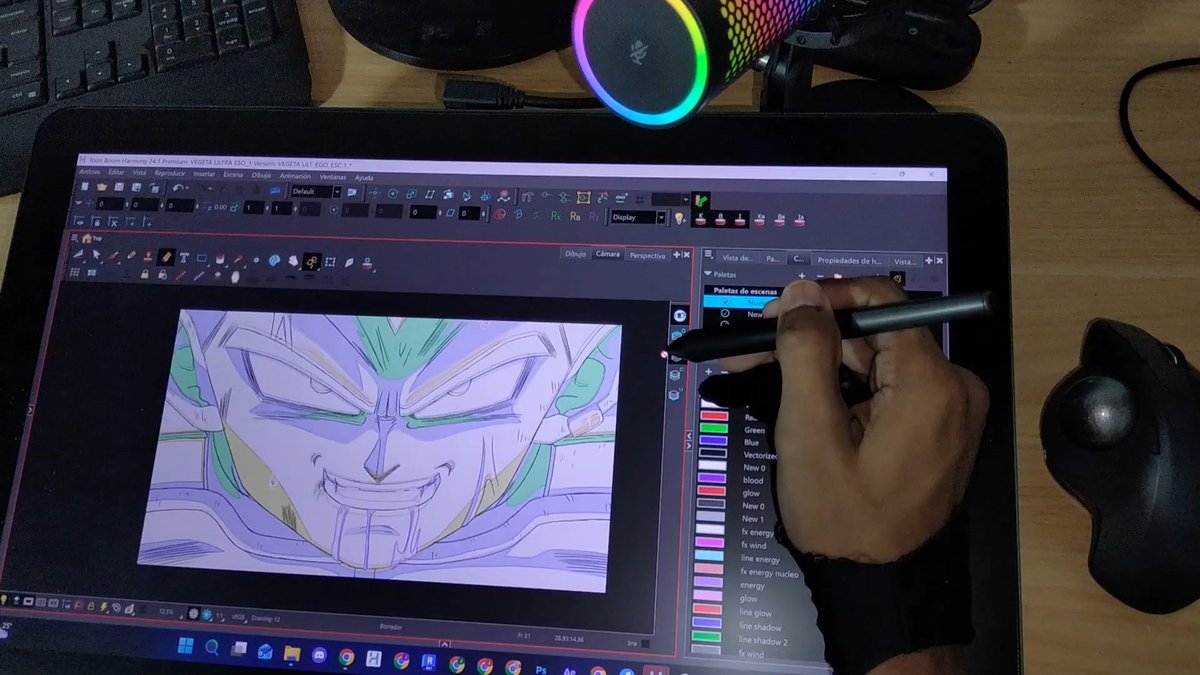Viewport: 1200px width, 675px height.
Task: Open the 12.5% zoom dropdown
Action: click(168, 612)
